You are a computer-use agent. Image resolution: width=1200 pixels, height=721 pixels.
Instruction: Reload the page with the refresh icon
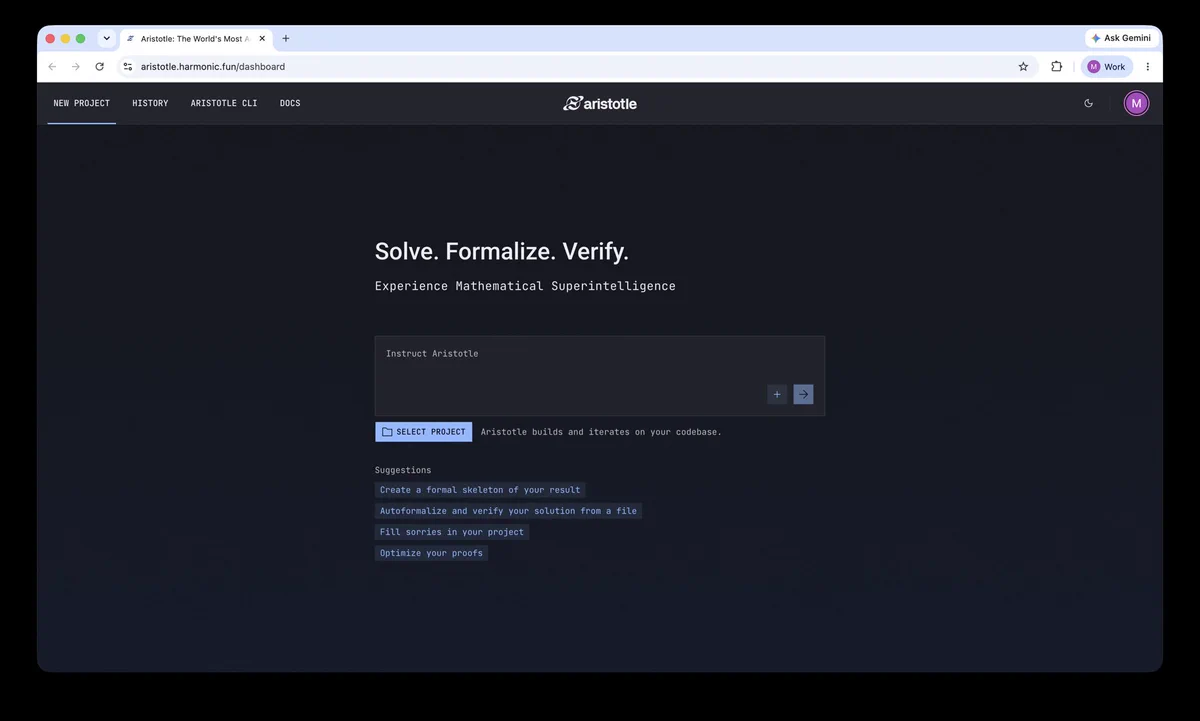click(x=99, y=67)
